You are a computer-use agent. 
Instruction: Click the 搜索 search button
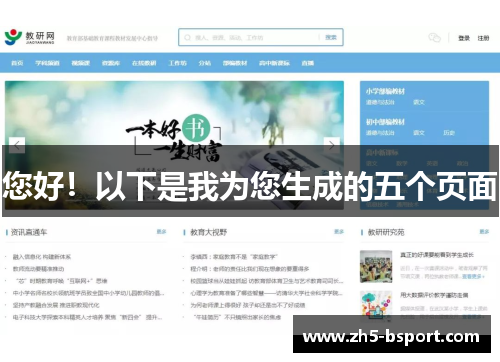(331, 38)
